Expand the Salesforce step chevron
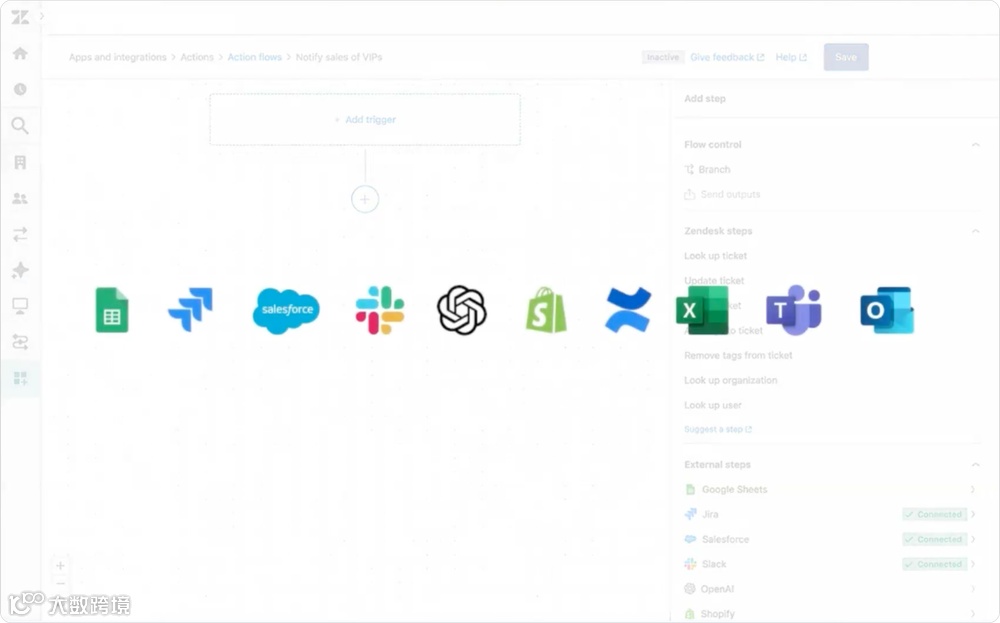This screenshot has width=1000, height=623. coord(974,539)
